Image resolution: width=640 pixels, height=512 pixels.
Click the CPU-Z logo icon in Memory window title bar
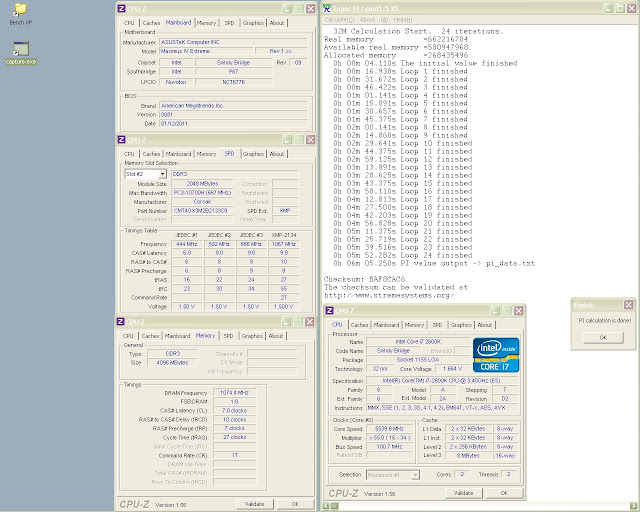[121, 321]
